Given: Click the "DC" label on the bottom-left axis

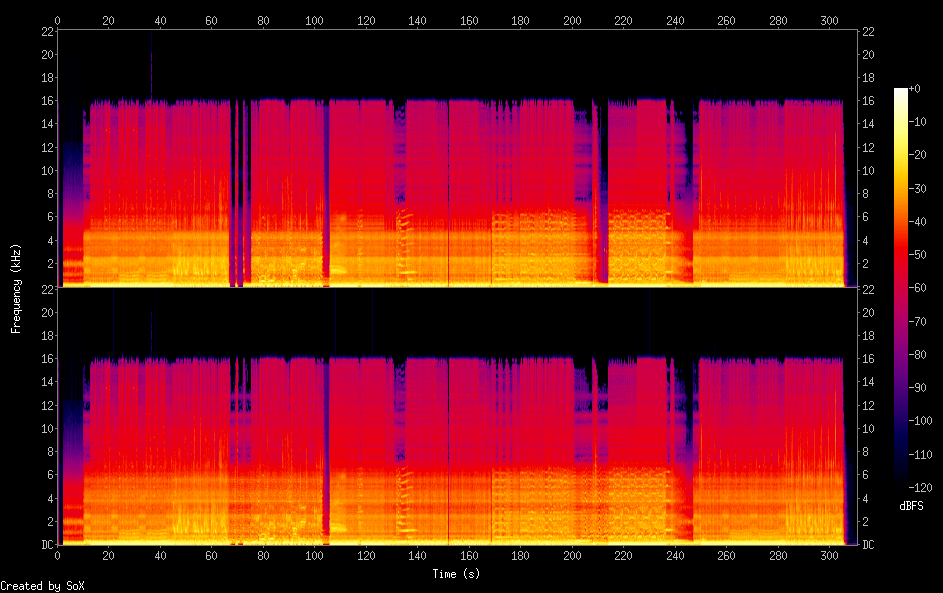Looking at the screenshot, I should (x=47, y=545).
